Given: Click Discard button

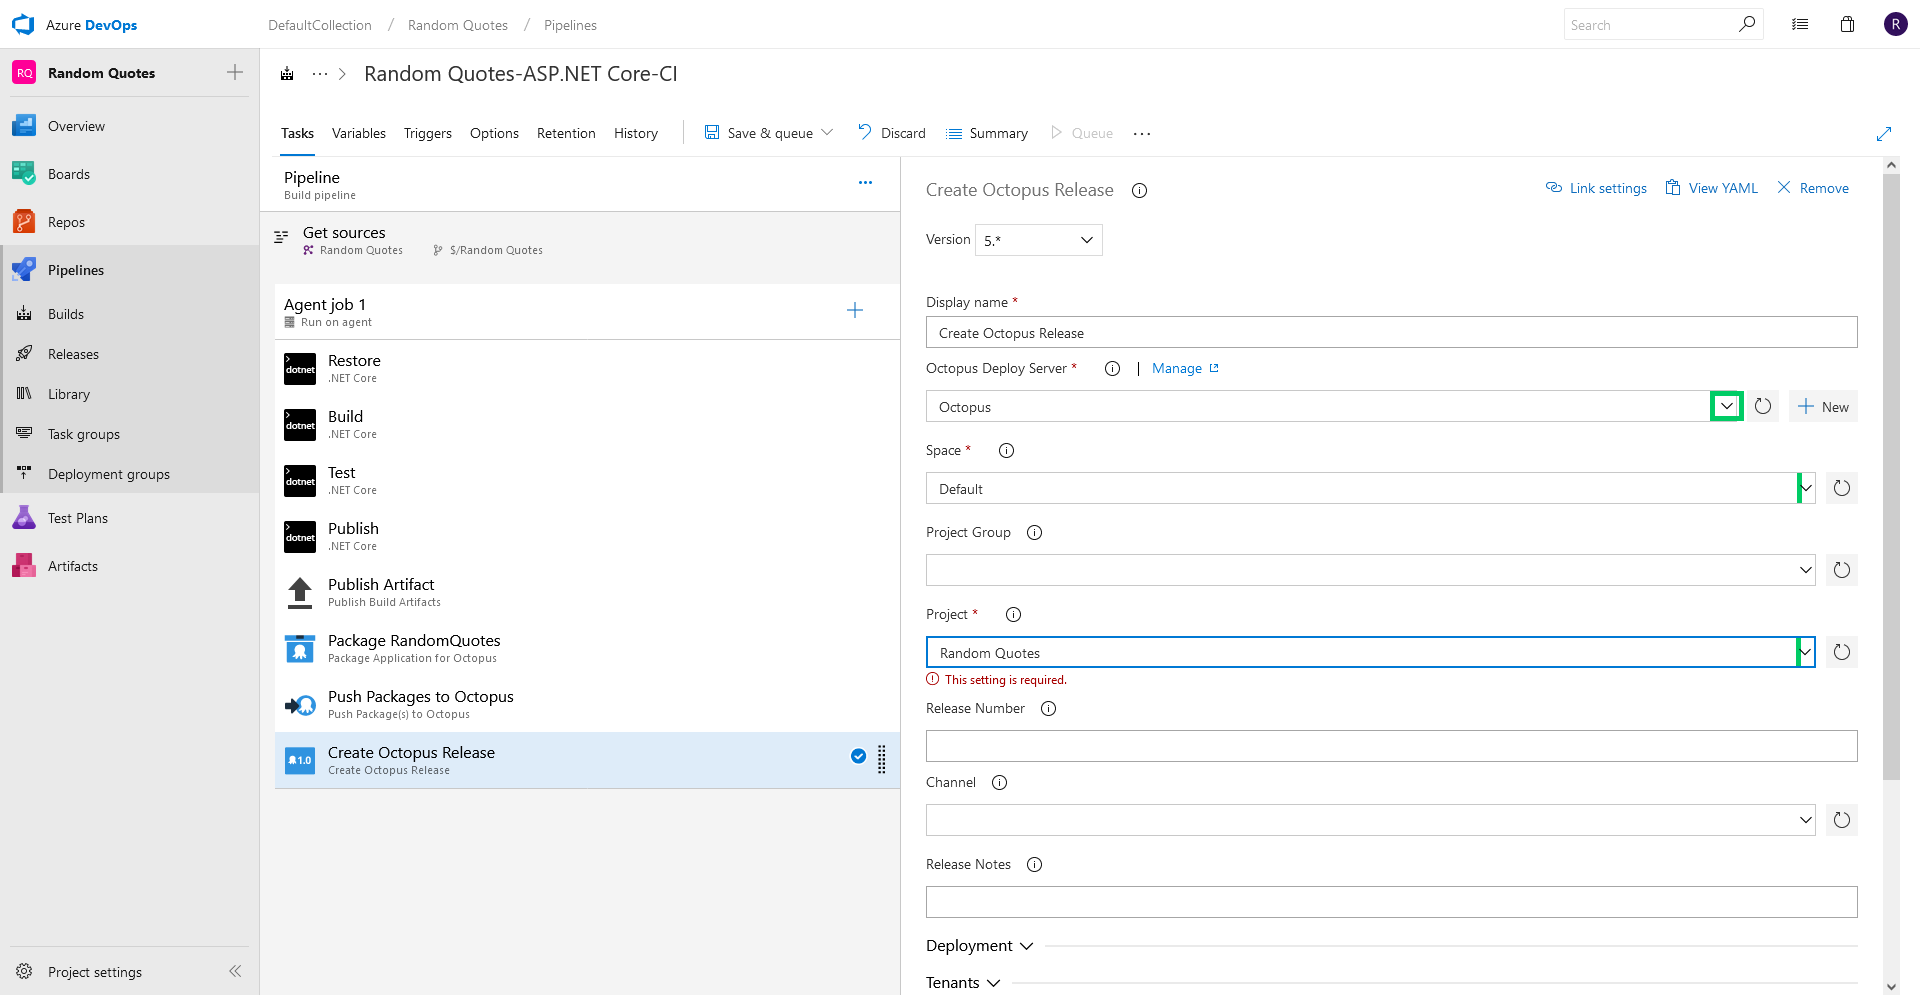Looking at the screenshot, I should point(892,133).
